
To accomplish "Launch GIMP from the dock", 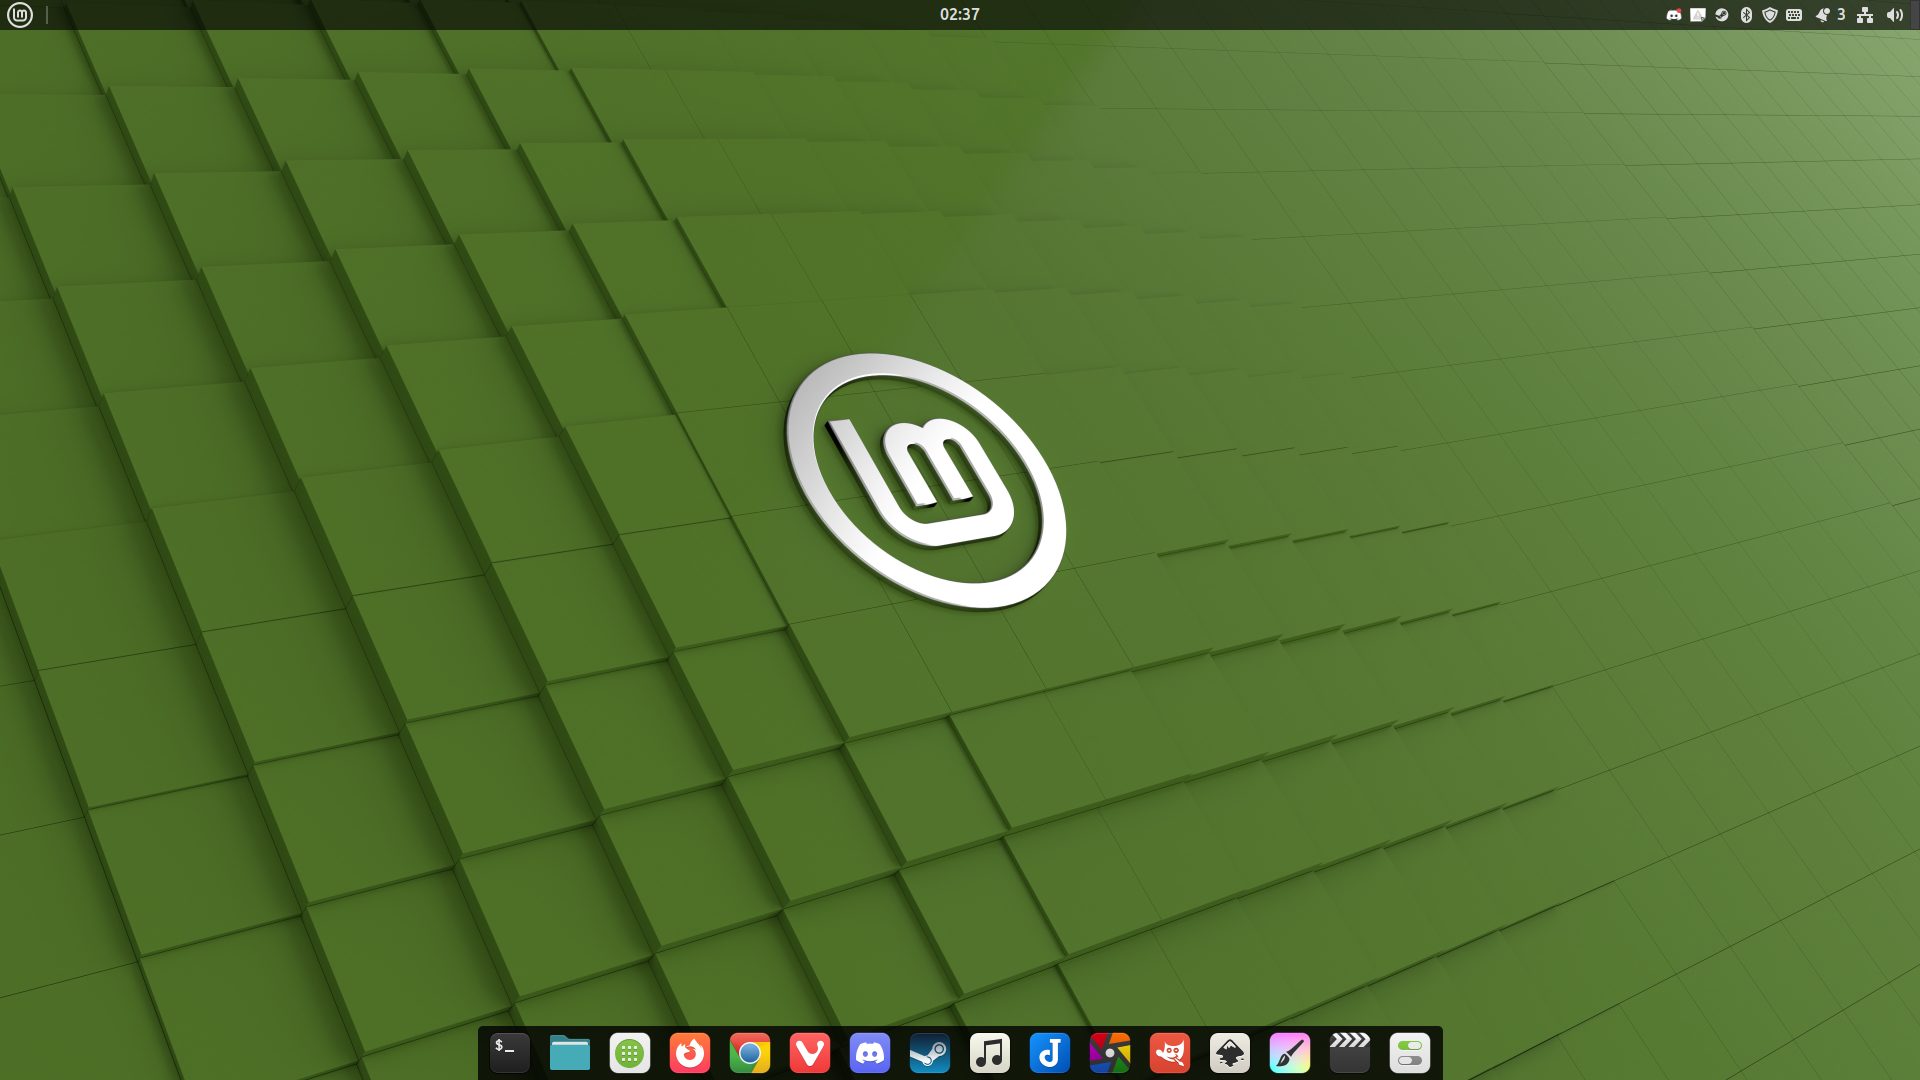I will tap(1169, 1053).
